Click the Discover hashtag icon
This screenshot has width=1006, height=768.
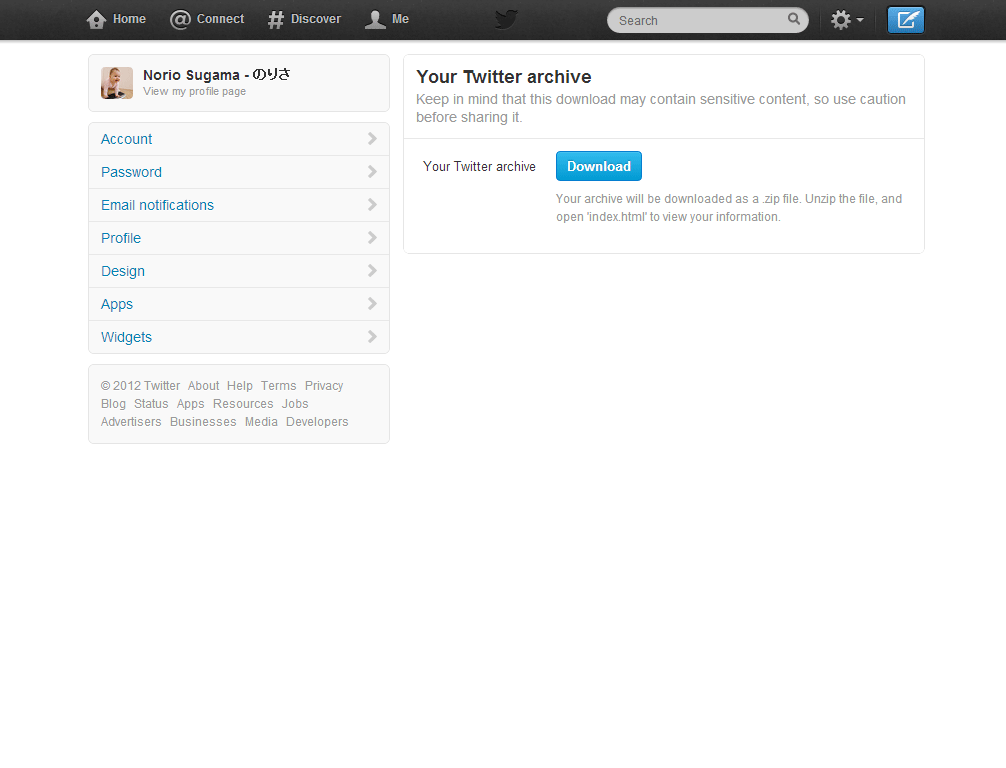pos(276,20)
